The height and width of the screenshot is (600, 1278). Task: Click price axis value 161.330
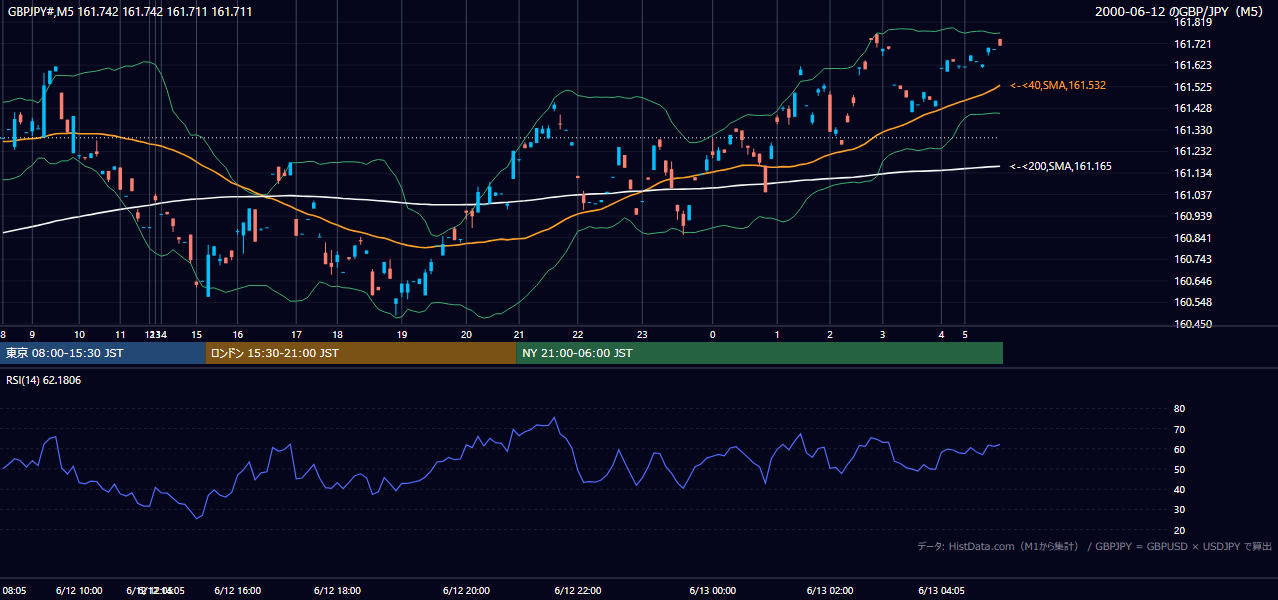pyautogui.click(x=1192, y=130)
